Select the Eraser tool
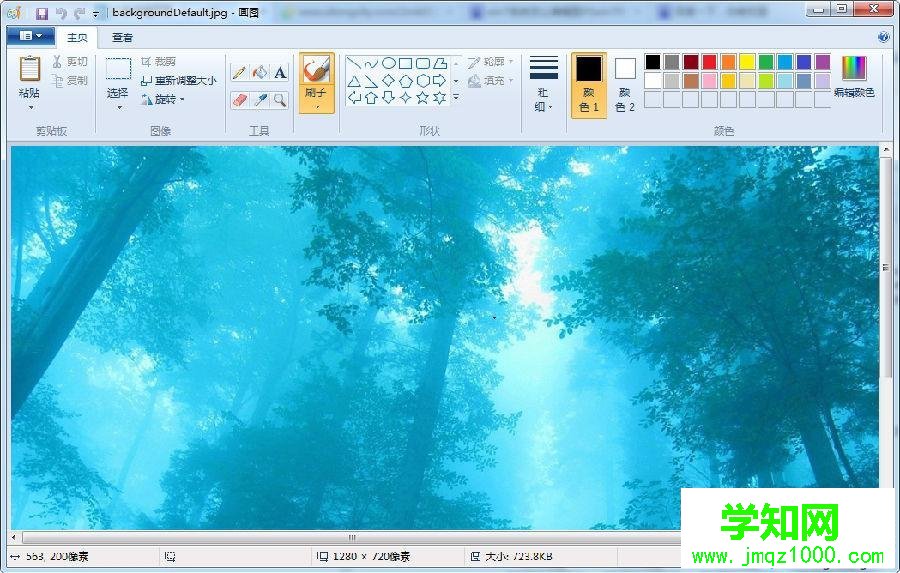 coord(240,100)
